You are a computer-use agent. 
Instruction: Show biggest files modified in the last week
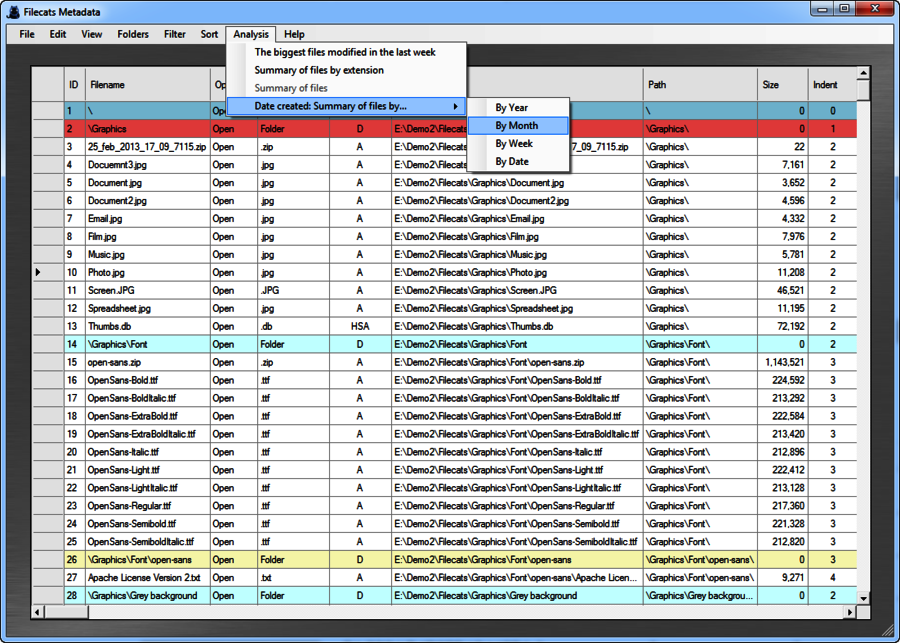tap(345, 52)
